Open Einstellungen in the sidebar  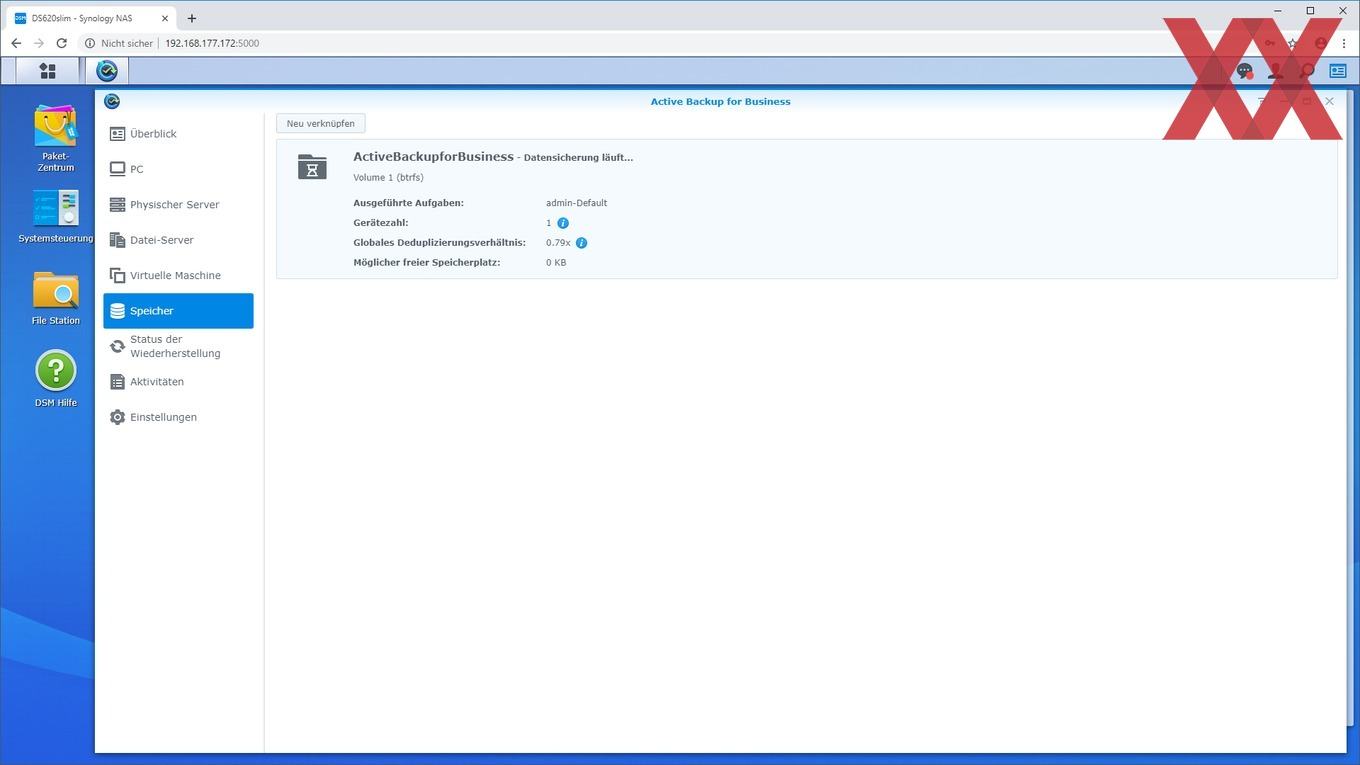[x=178, y=417]
